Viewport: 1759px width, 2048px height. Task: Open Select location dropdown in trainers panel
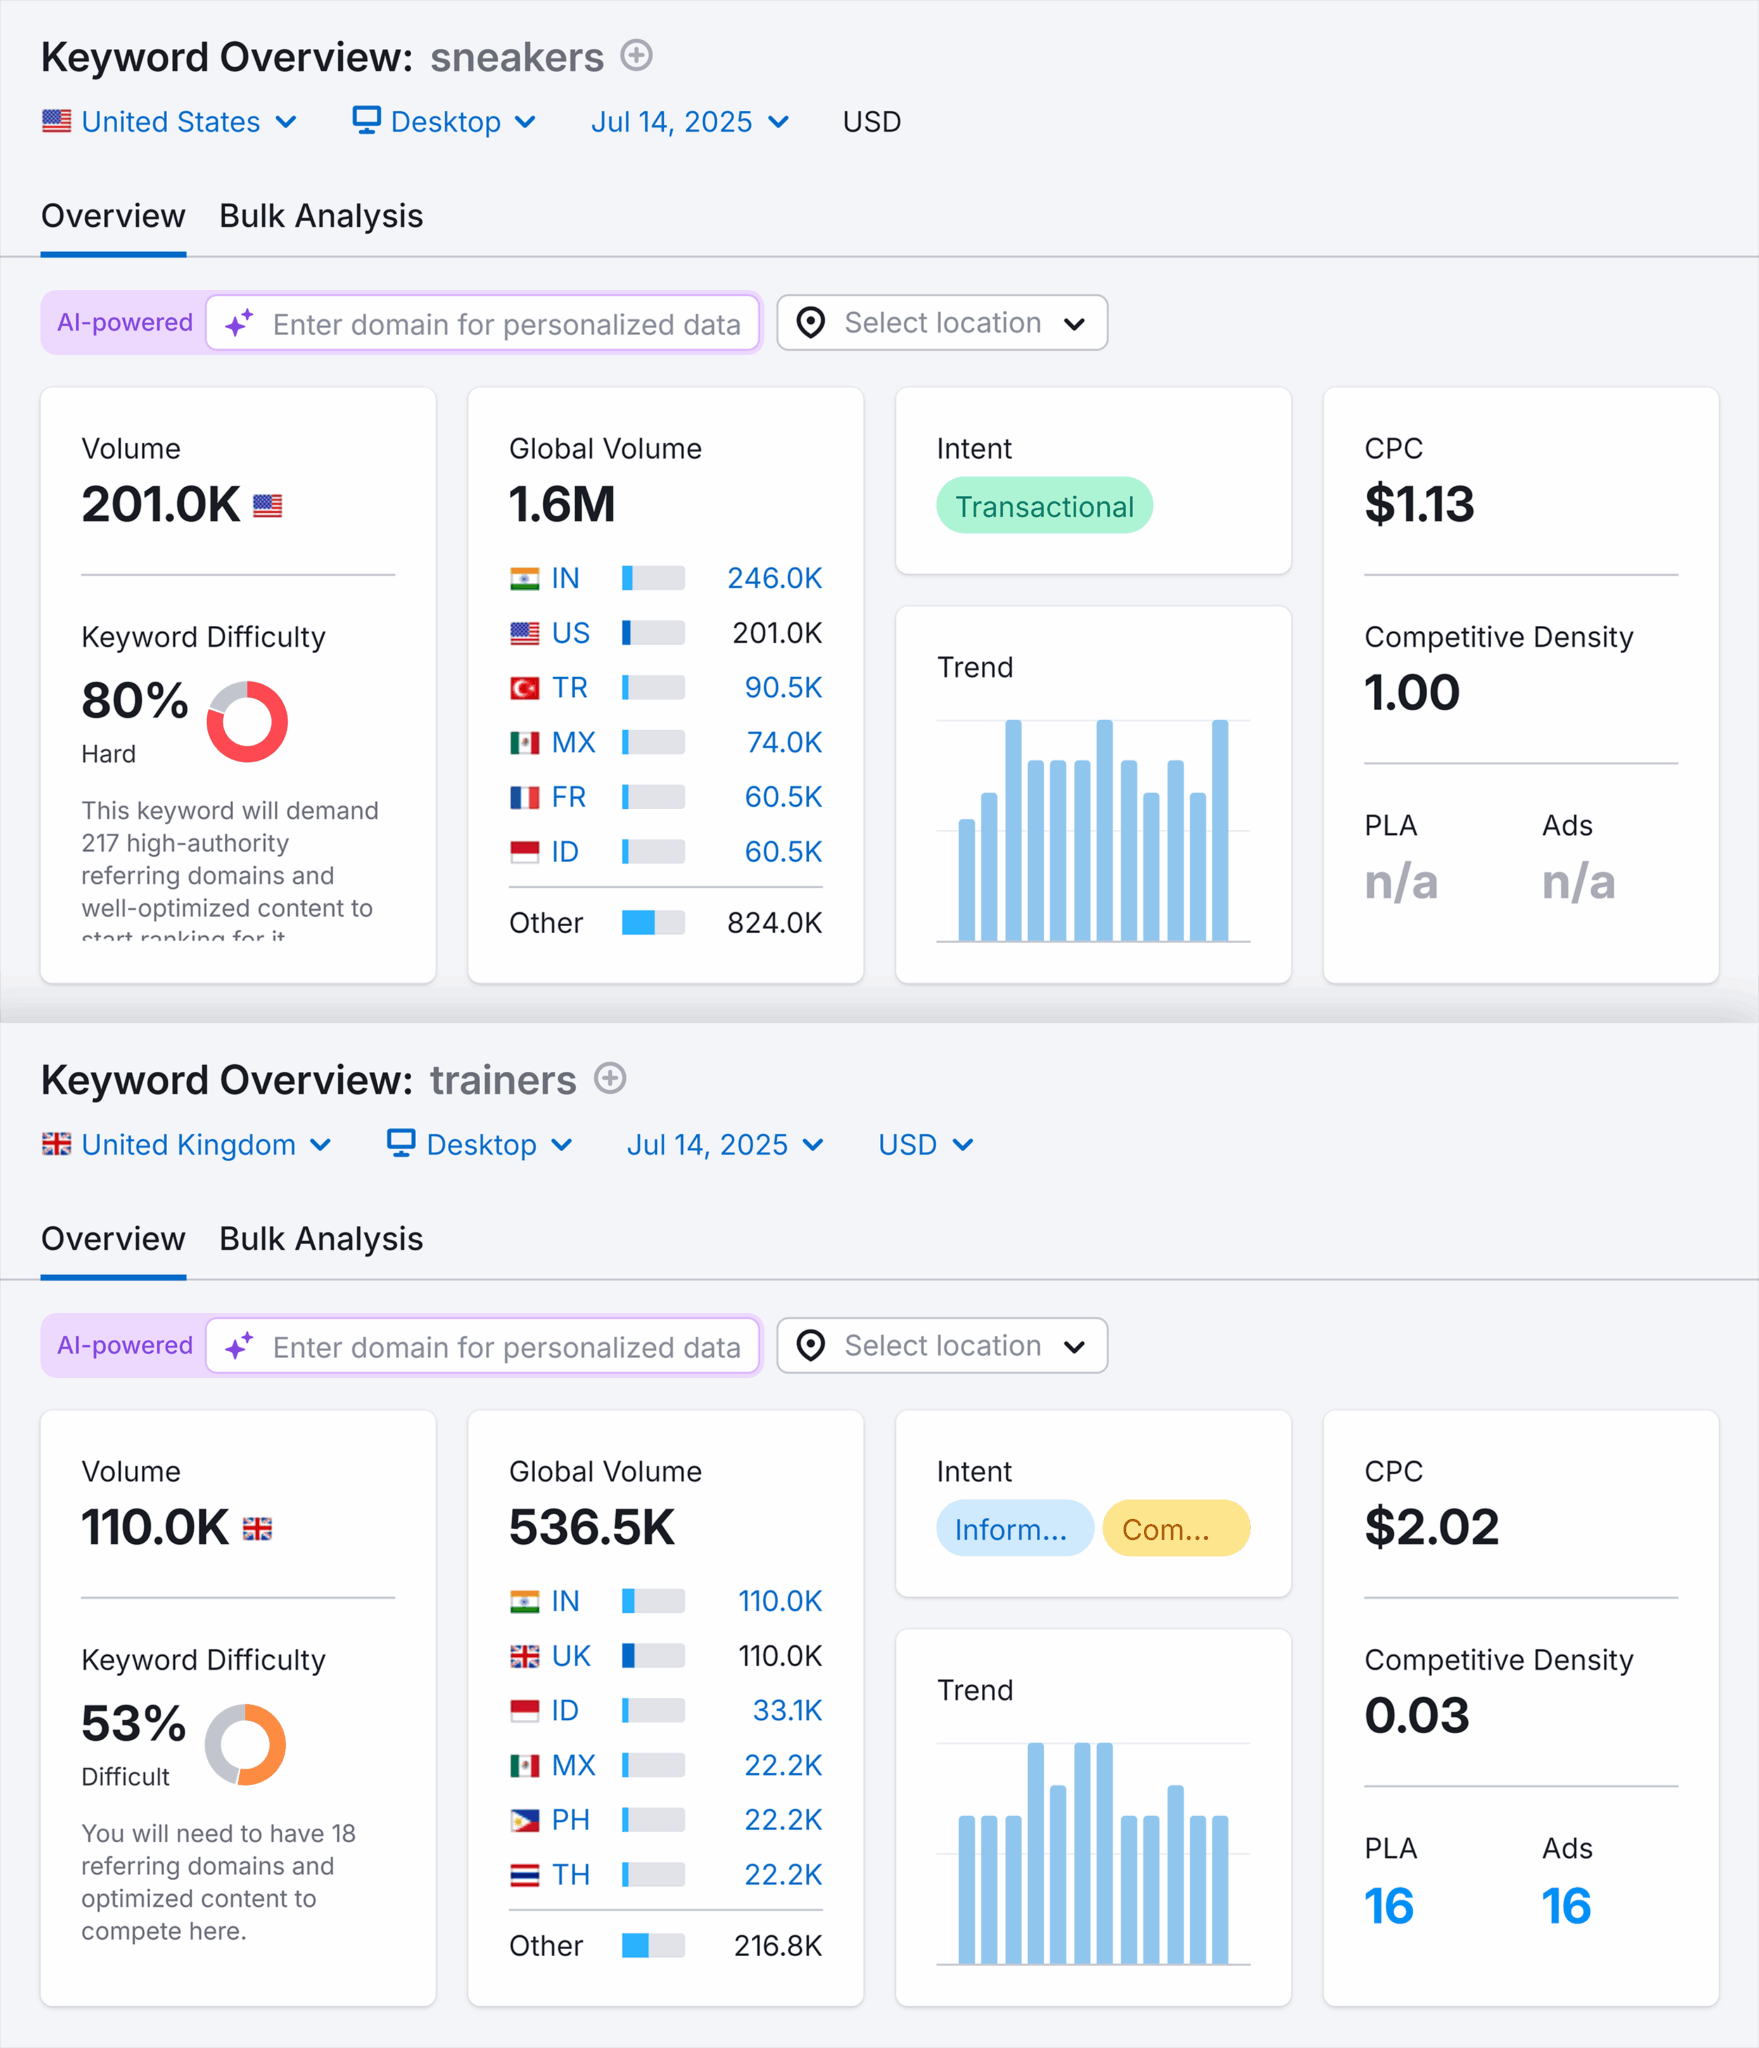coord(942,1346)
